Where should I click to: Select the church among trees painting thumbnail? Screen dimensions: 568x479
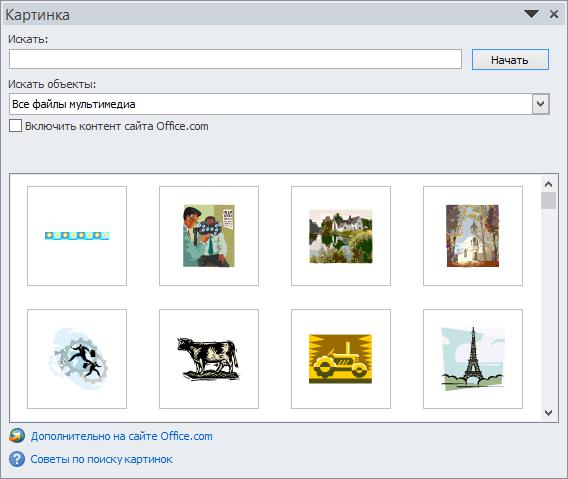473,236
